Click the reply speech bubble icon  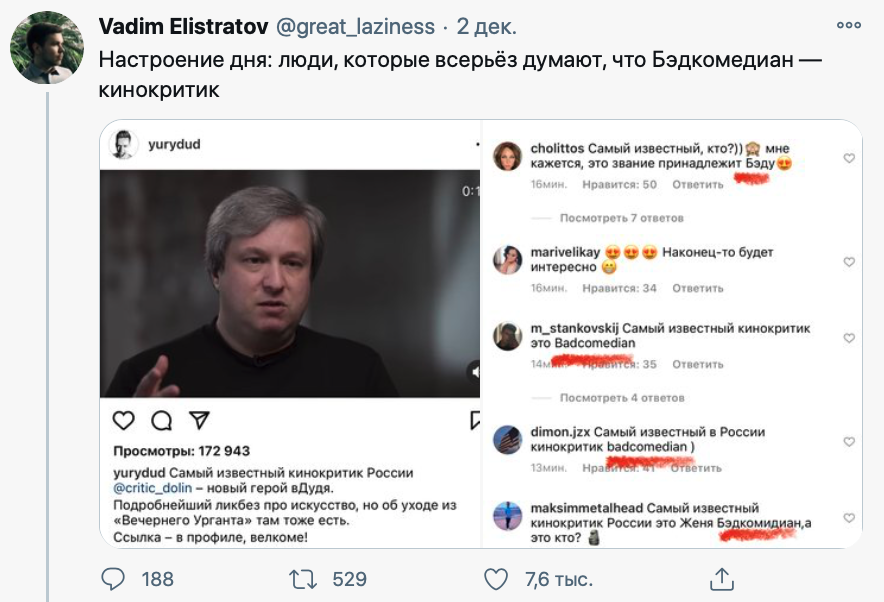coord(115,578)
